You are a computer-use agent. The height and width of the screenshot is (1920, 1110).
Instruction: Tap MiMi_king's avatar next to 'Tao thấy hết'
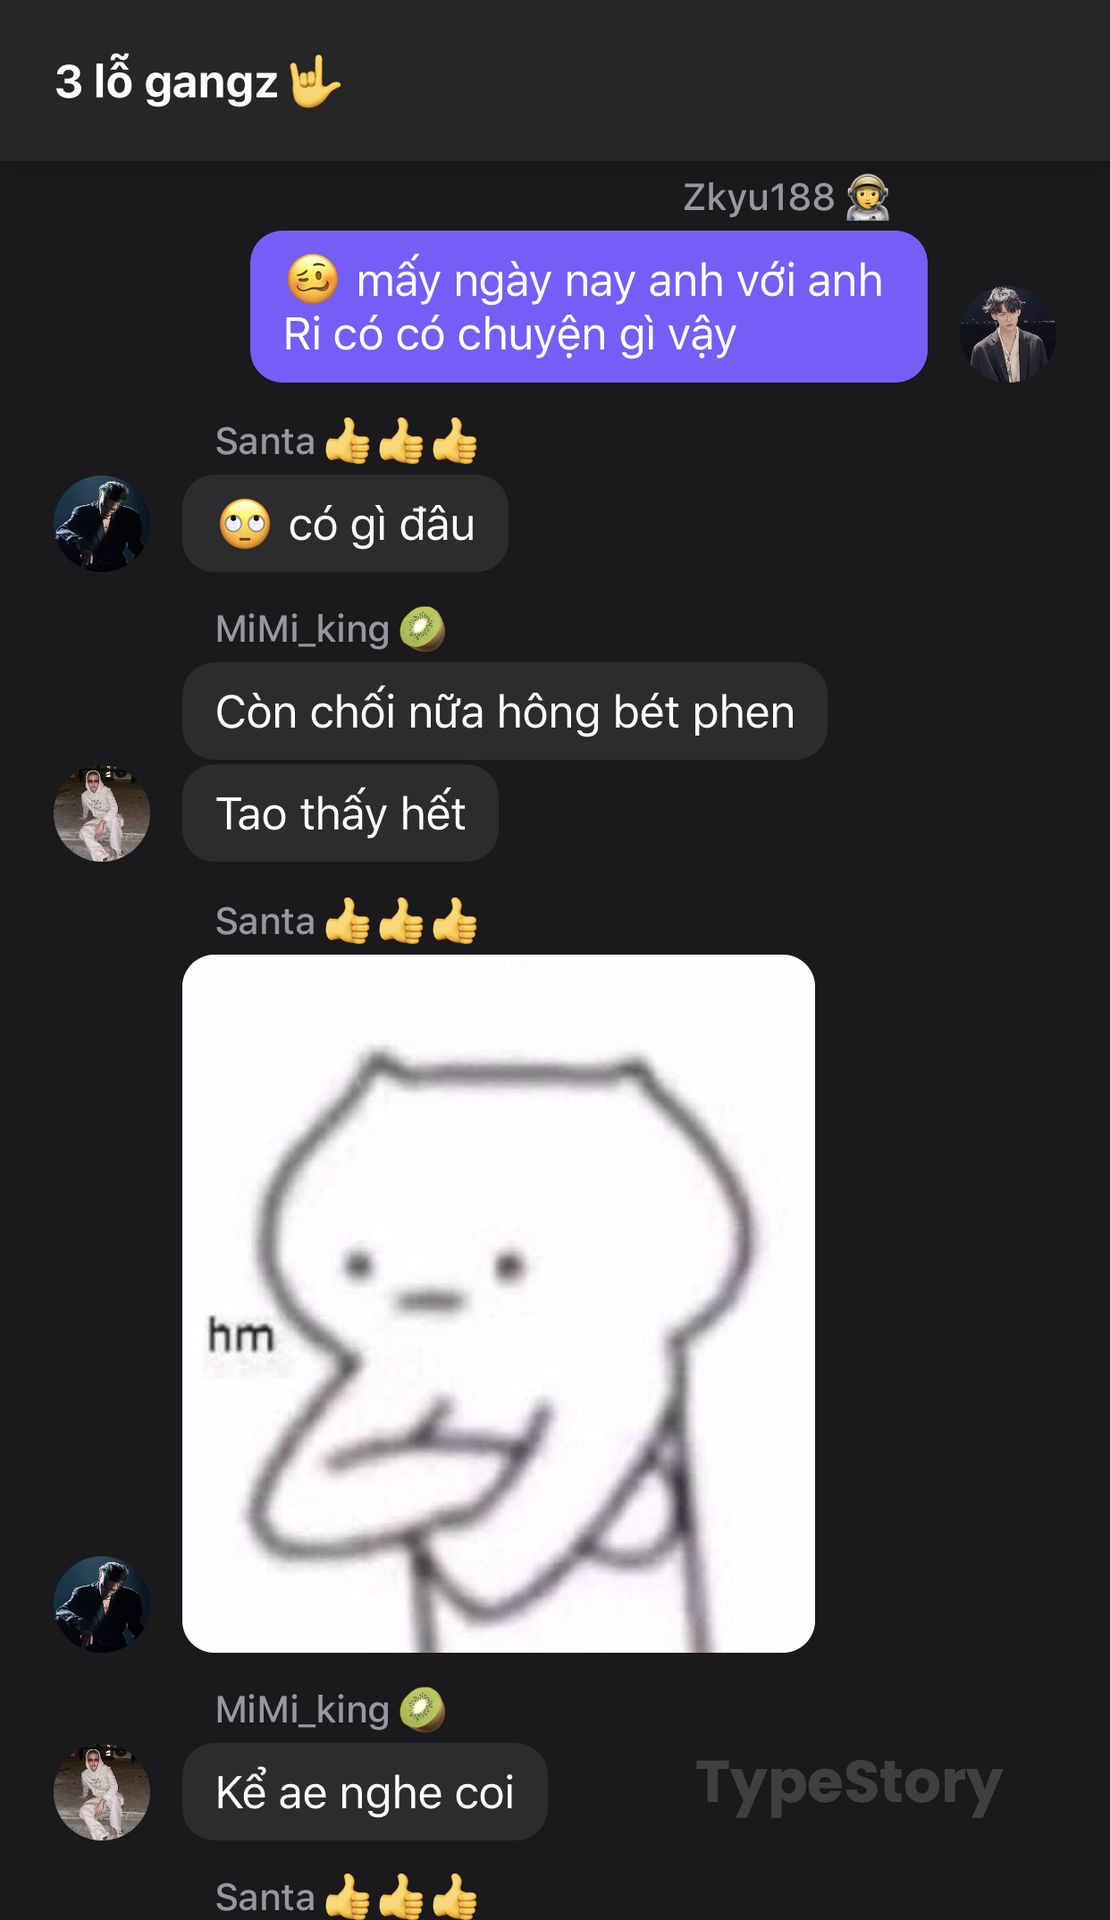coord(102,813)
